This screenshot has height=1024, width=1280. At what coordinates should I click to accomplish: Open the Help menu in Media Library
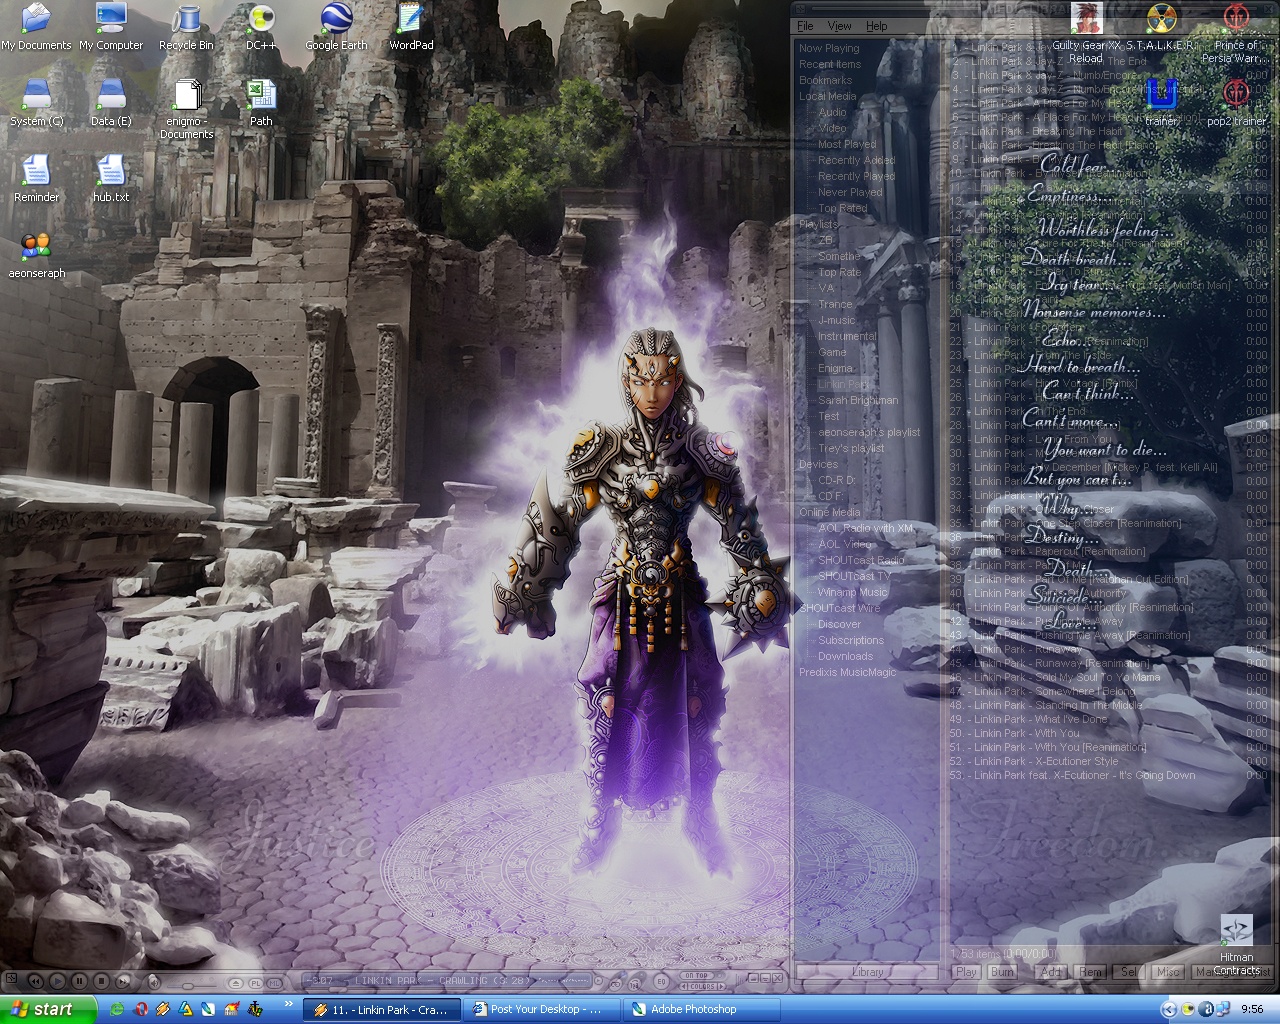click(877, 26)
